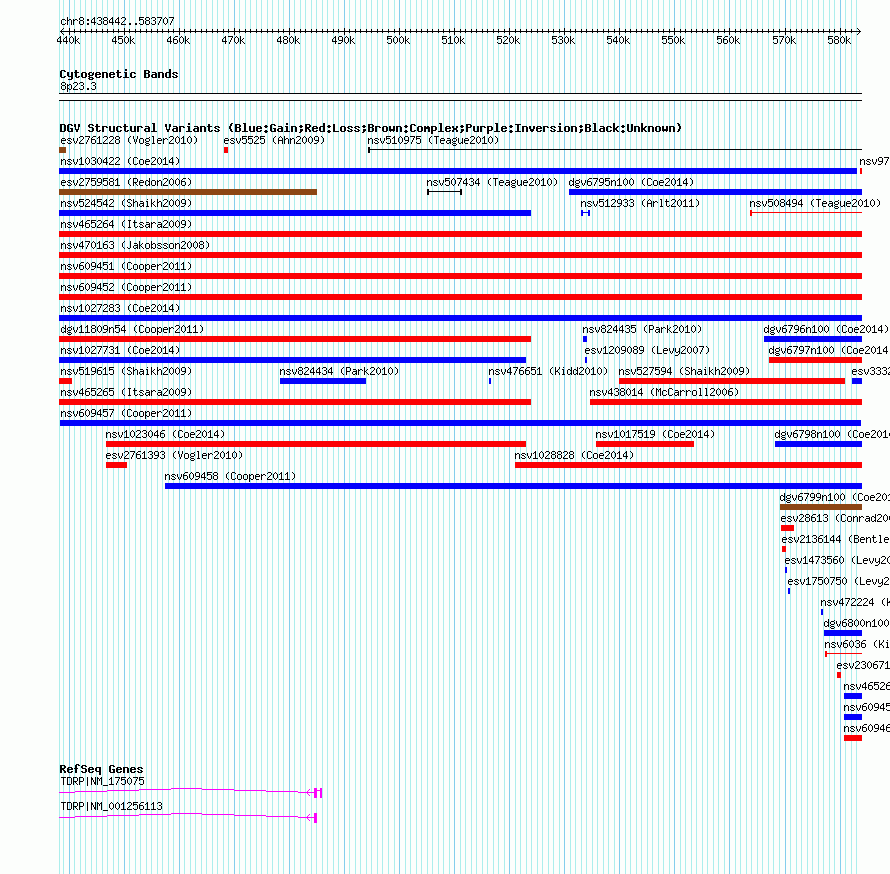This screenshot has width=890, height=874.
Task: Select the dgv11809n54 (Cooper2011) label
Action: click(x=132, y=329)
